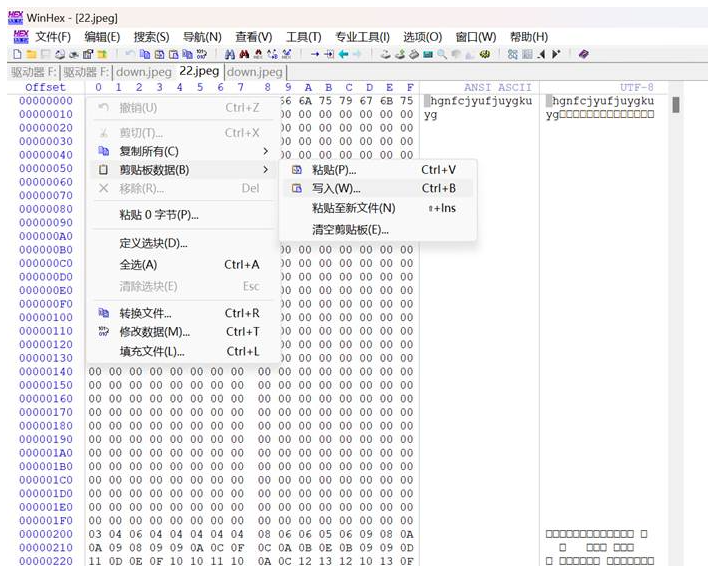This screenshot has width=708, height=582.
Task: Click the ANSI ASCII column header
Action: 498,87
